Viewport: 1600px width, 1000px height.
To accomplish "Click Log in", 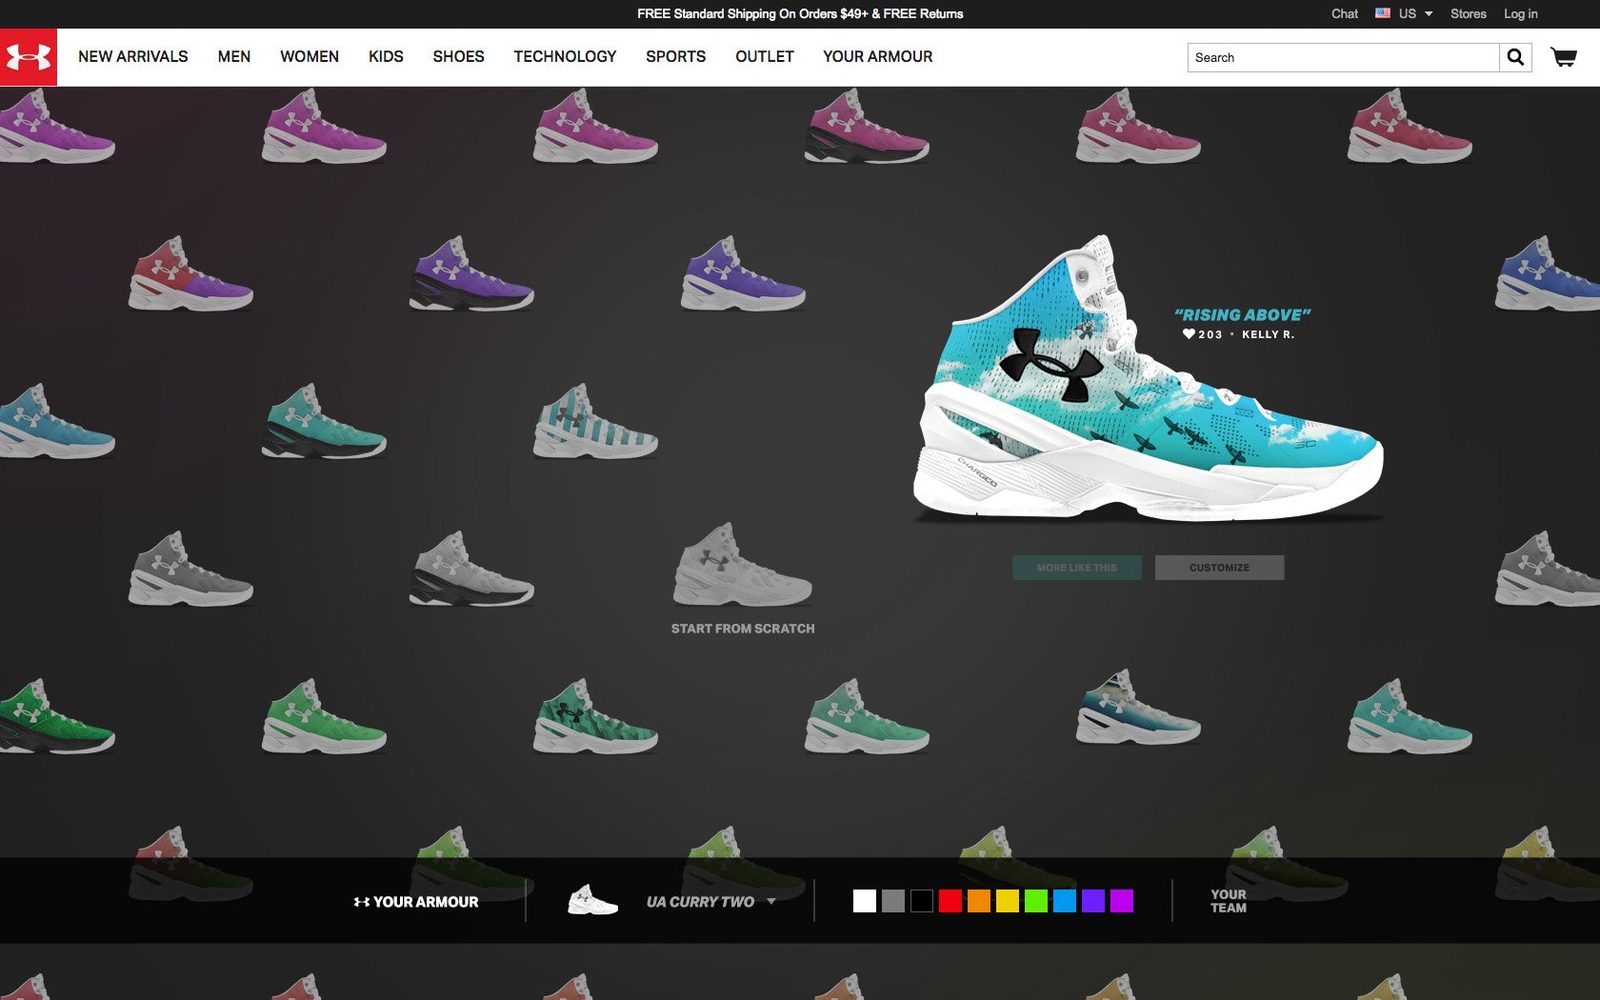I will 1521,14.
